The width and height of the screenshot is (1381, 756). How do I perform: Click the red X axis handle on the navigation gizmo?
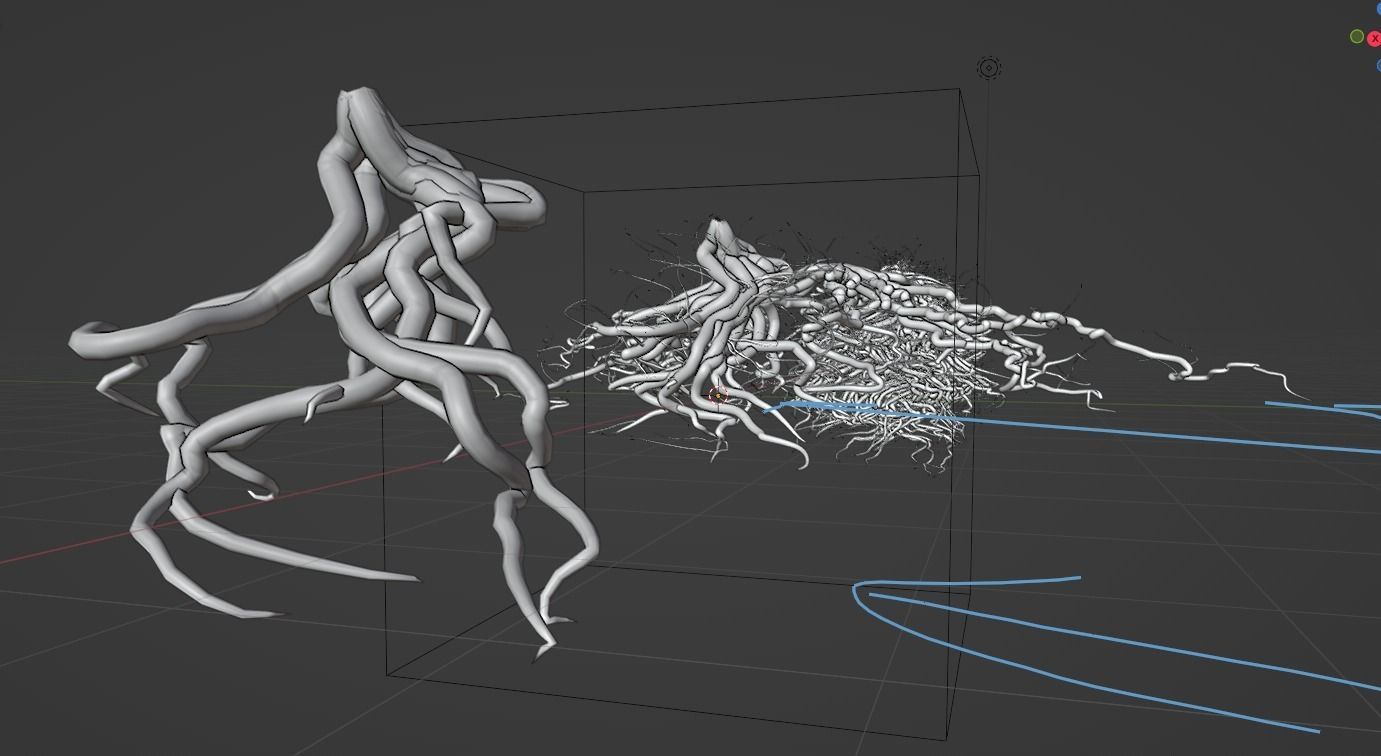pos(1373,35)
